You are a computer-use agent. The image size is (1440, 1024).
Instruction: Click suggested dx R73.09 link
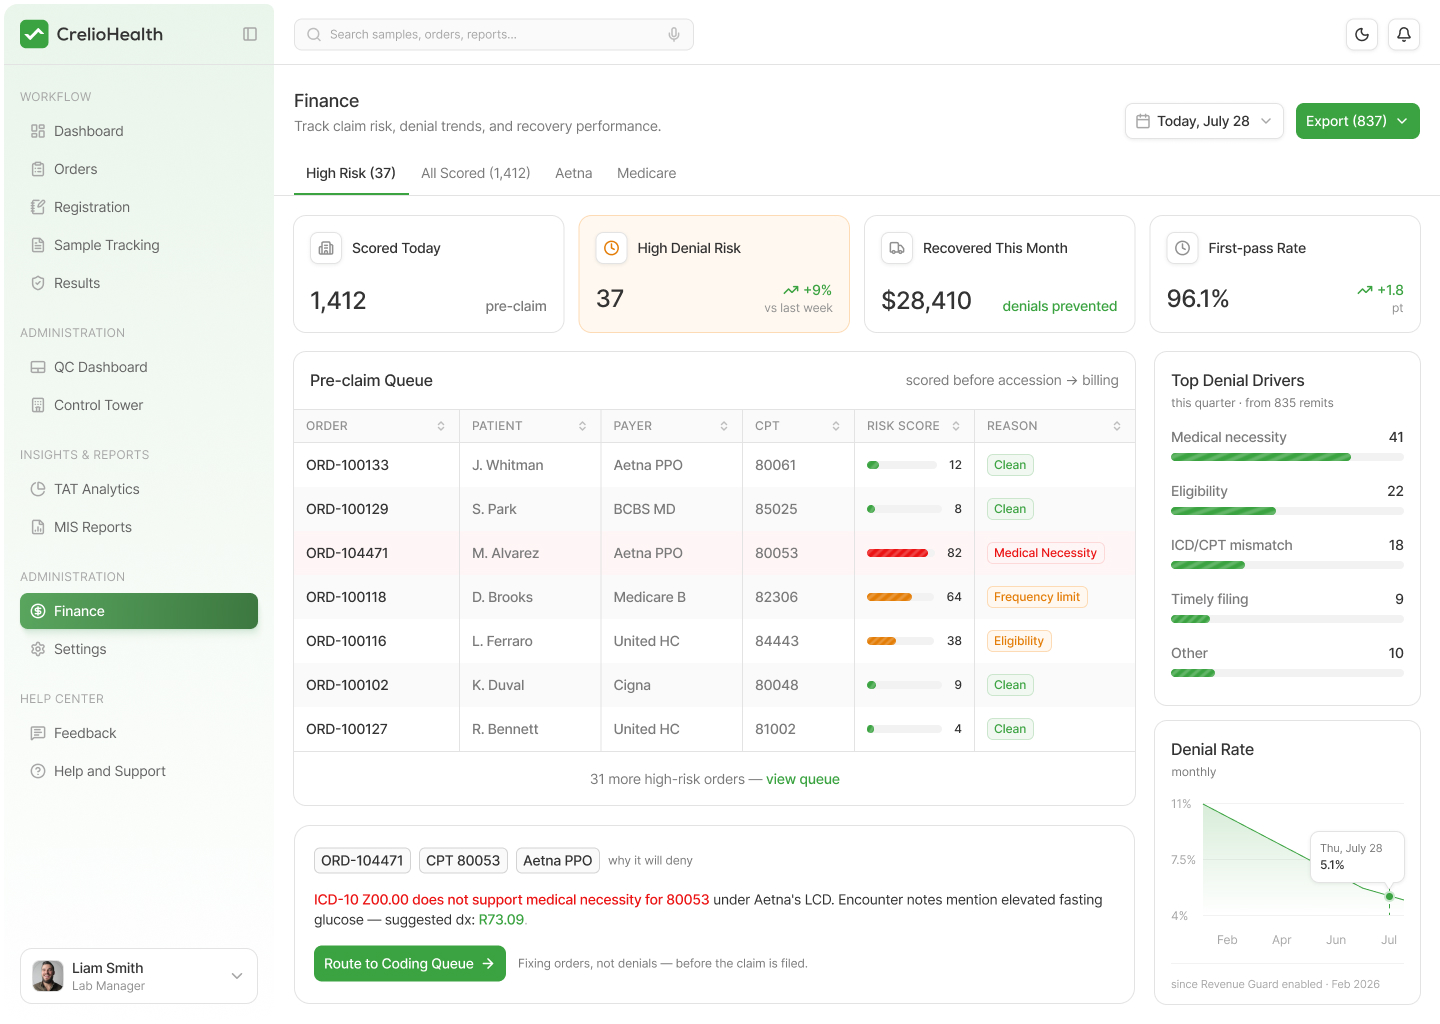501,920
